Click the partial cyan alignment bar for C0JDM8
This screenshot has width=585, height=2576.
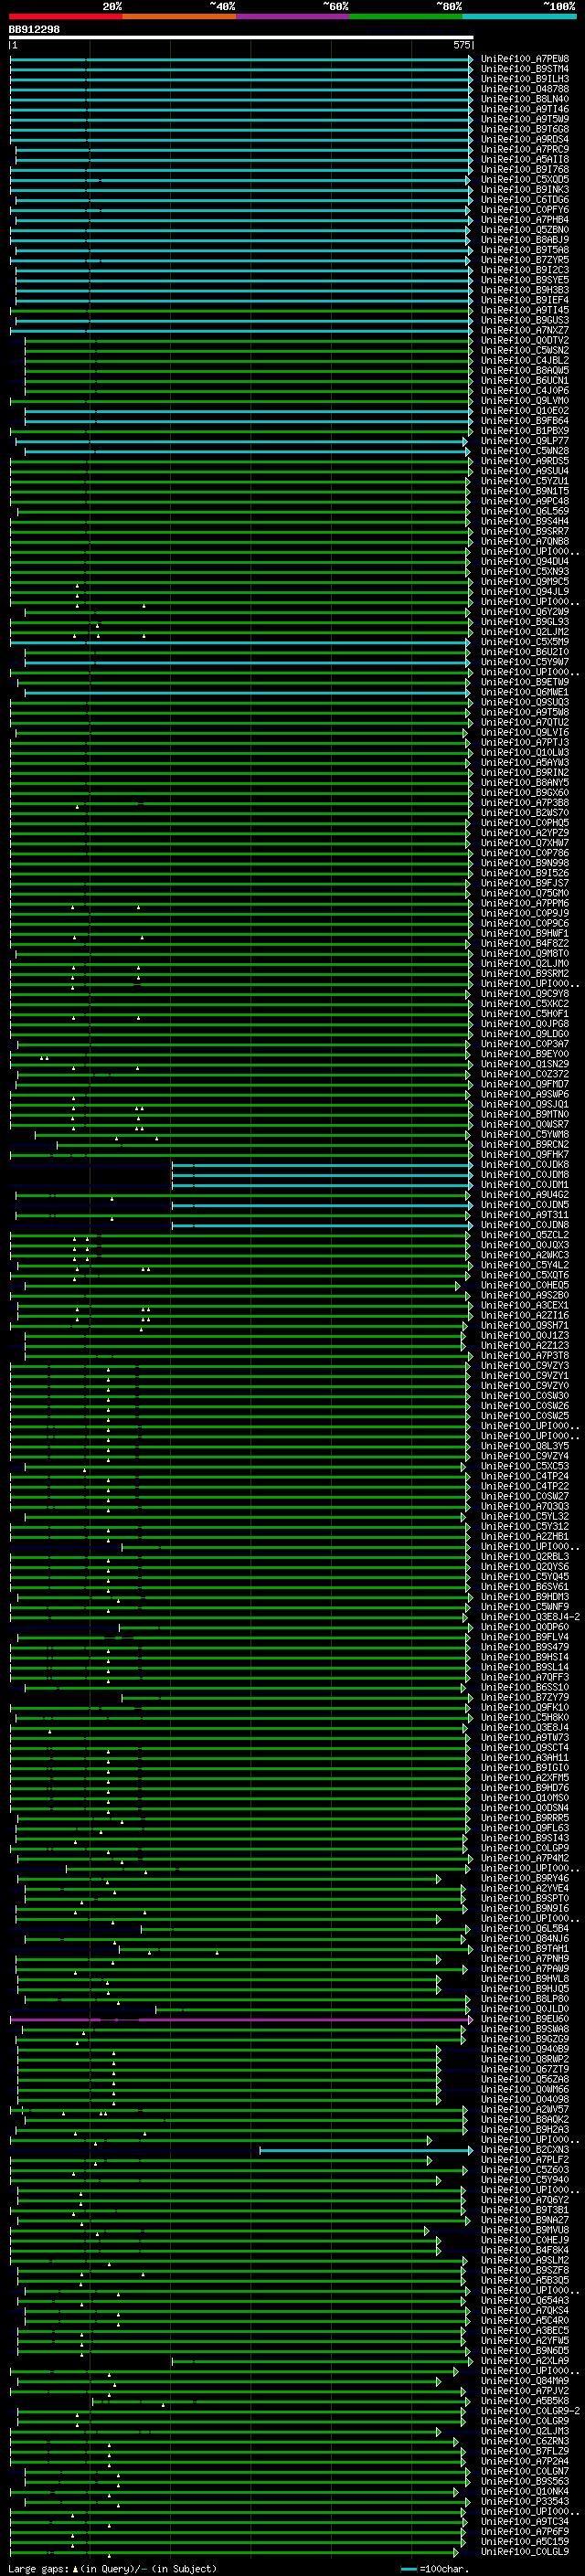(x=322, y=1175)
